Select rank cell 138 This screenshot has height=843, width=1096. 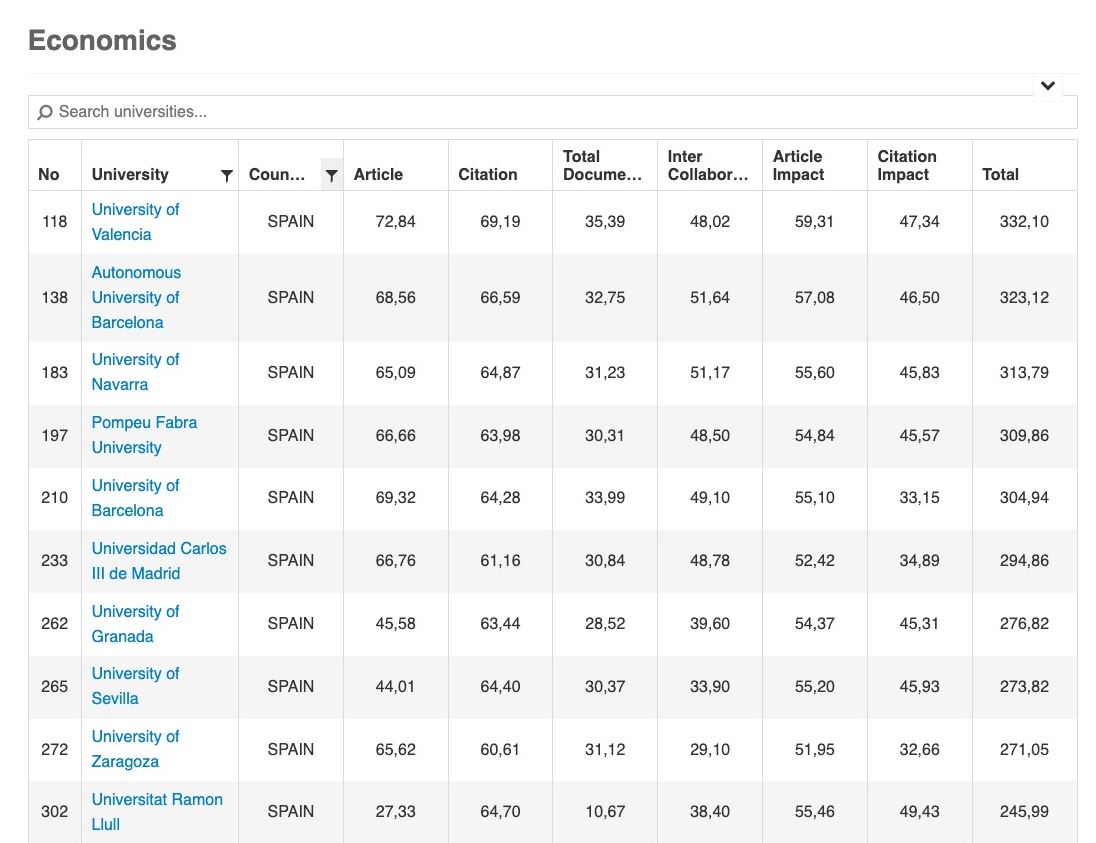click(x=55, y=298)
